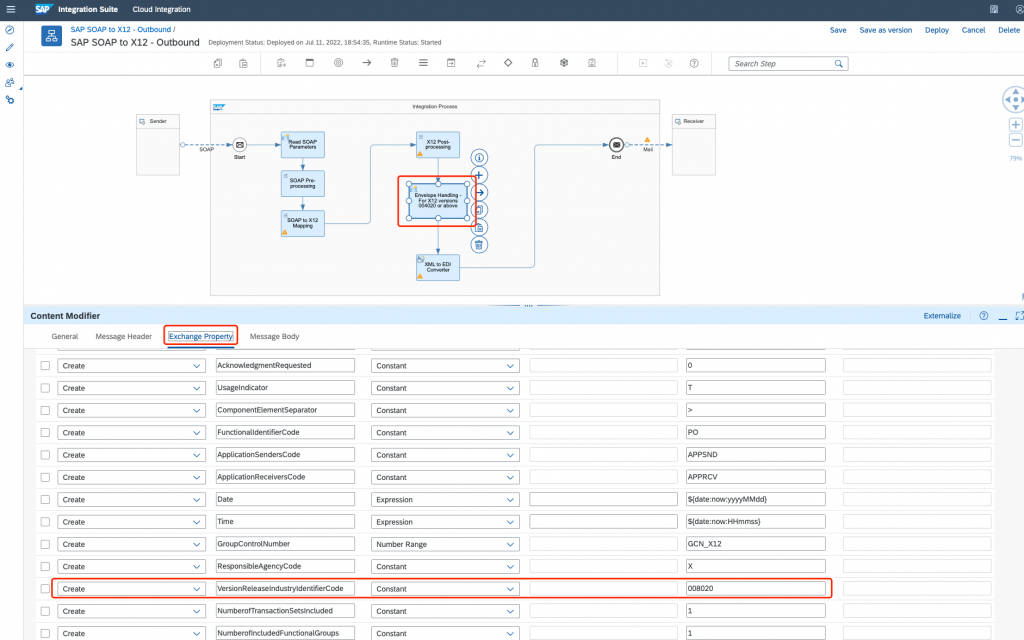Switch to the General tab
Image resolution: width=1024 pixels, height=640 pixels.
65,336
